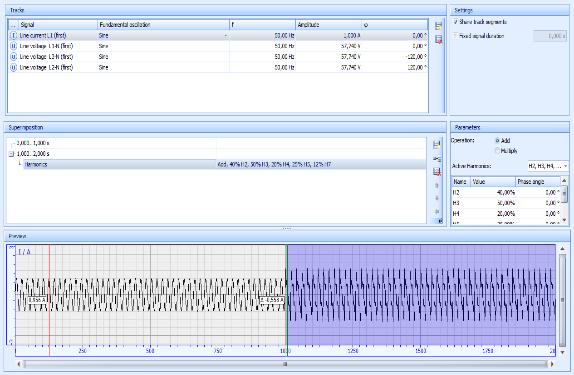Click the current icon of Line current L1 row
This screenshot has width=574, height=375.
(x=13, y=36)
